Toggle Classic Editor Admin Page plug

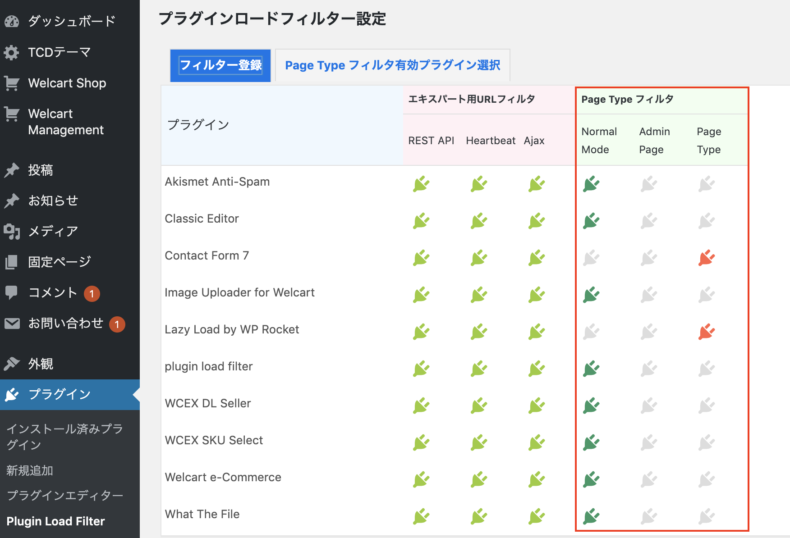(649, 221)
